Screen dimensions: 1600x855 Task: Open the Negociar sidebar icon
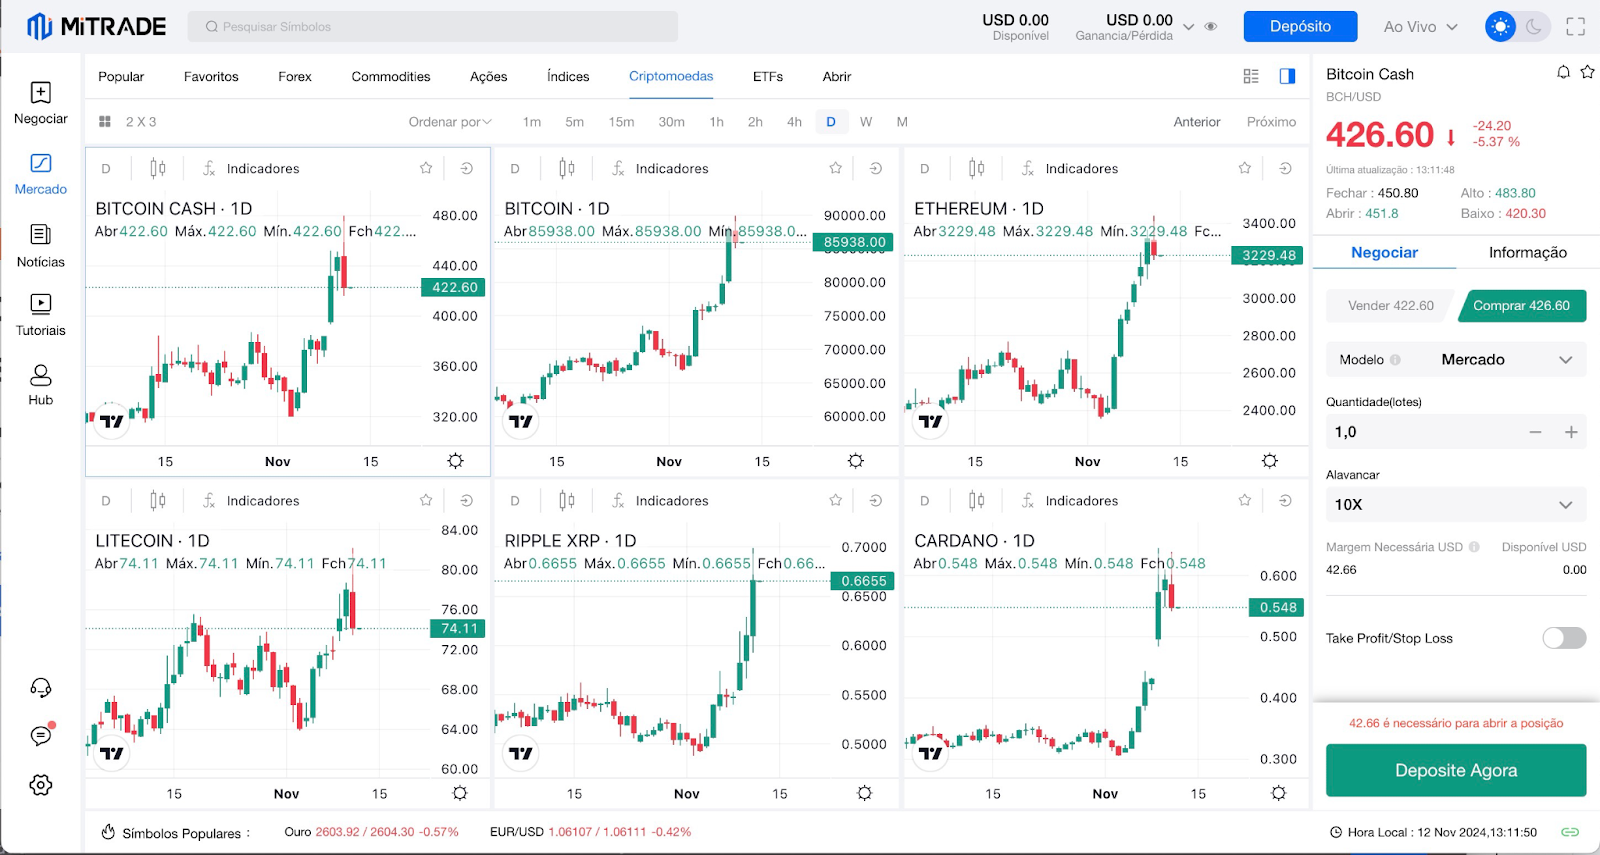(41, 93)
